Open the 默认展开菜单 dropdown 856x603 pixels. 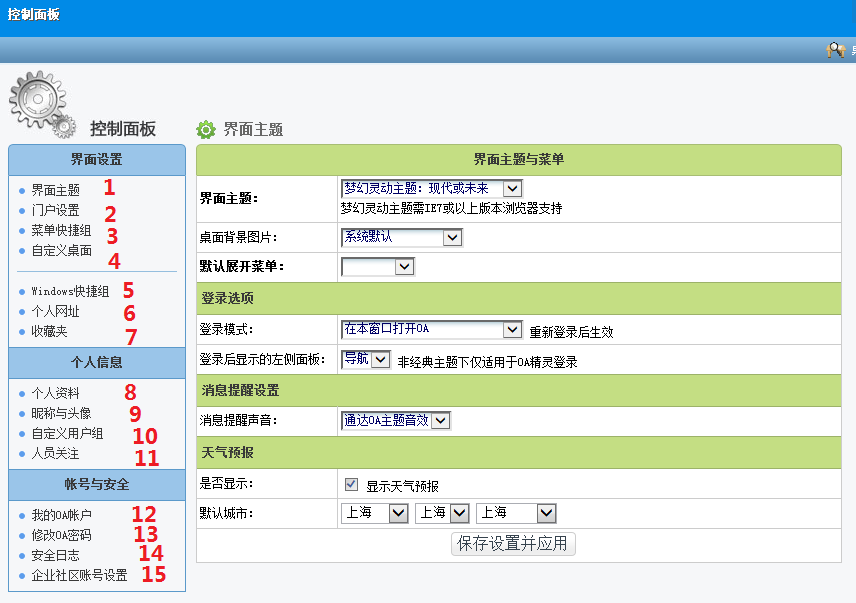377,266
